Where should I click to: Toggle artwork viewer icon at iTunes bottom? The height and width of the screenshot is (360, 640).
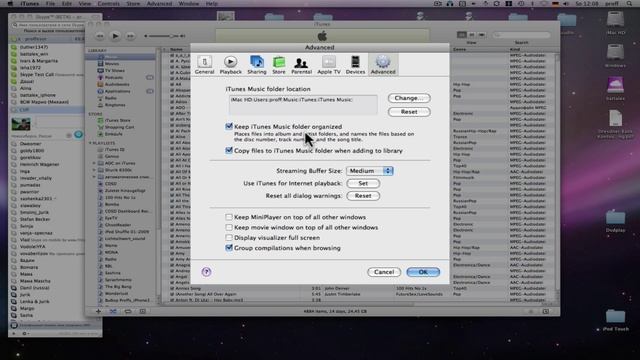click(142, 311)
